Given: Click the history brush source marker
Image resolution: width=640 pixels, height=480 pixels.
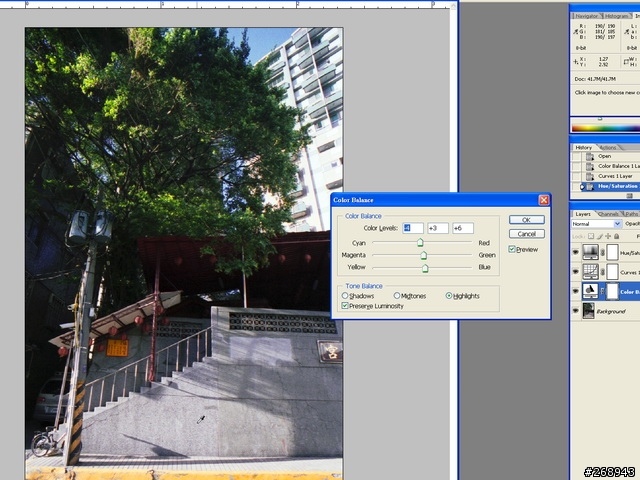Looking at the screenshot, I should 582,187.
